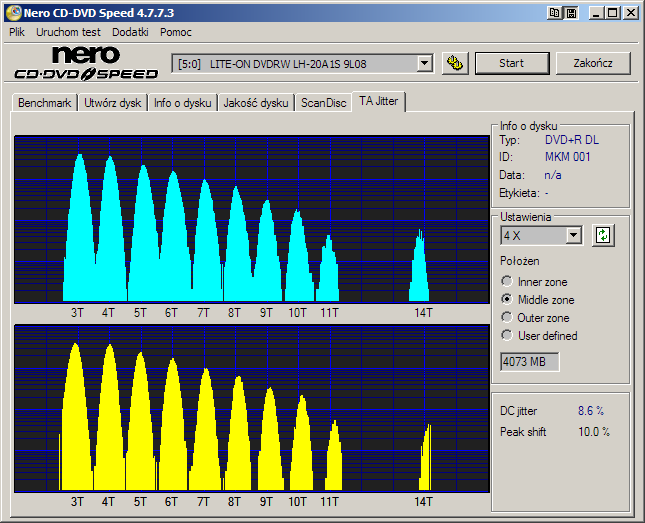Open the Dodatki menu
The image size is (645, 523).
pyautogui.click(x=130, y=32)
